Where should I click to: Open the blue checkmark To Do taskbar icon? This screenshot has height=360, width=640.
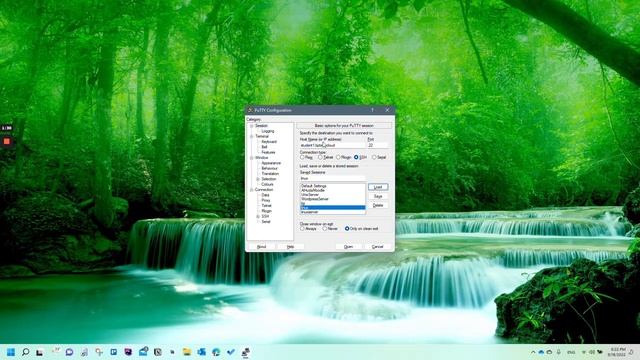coord(231,352)
